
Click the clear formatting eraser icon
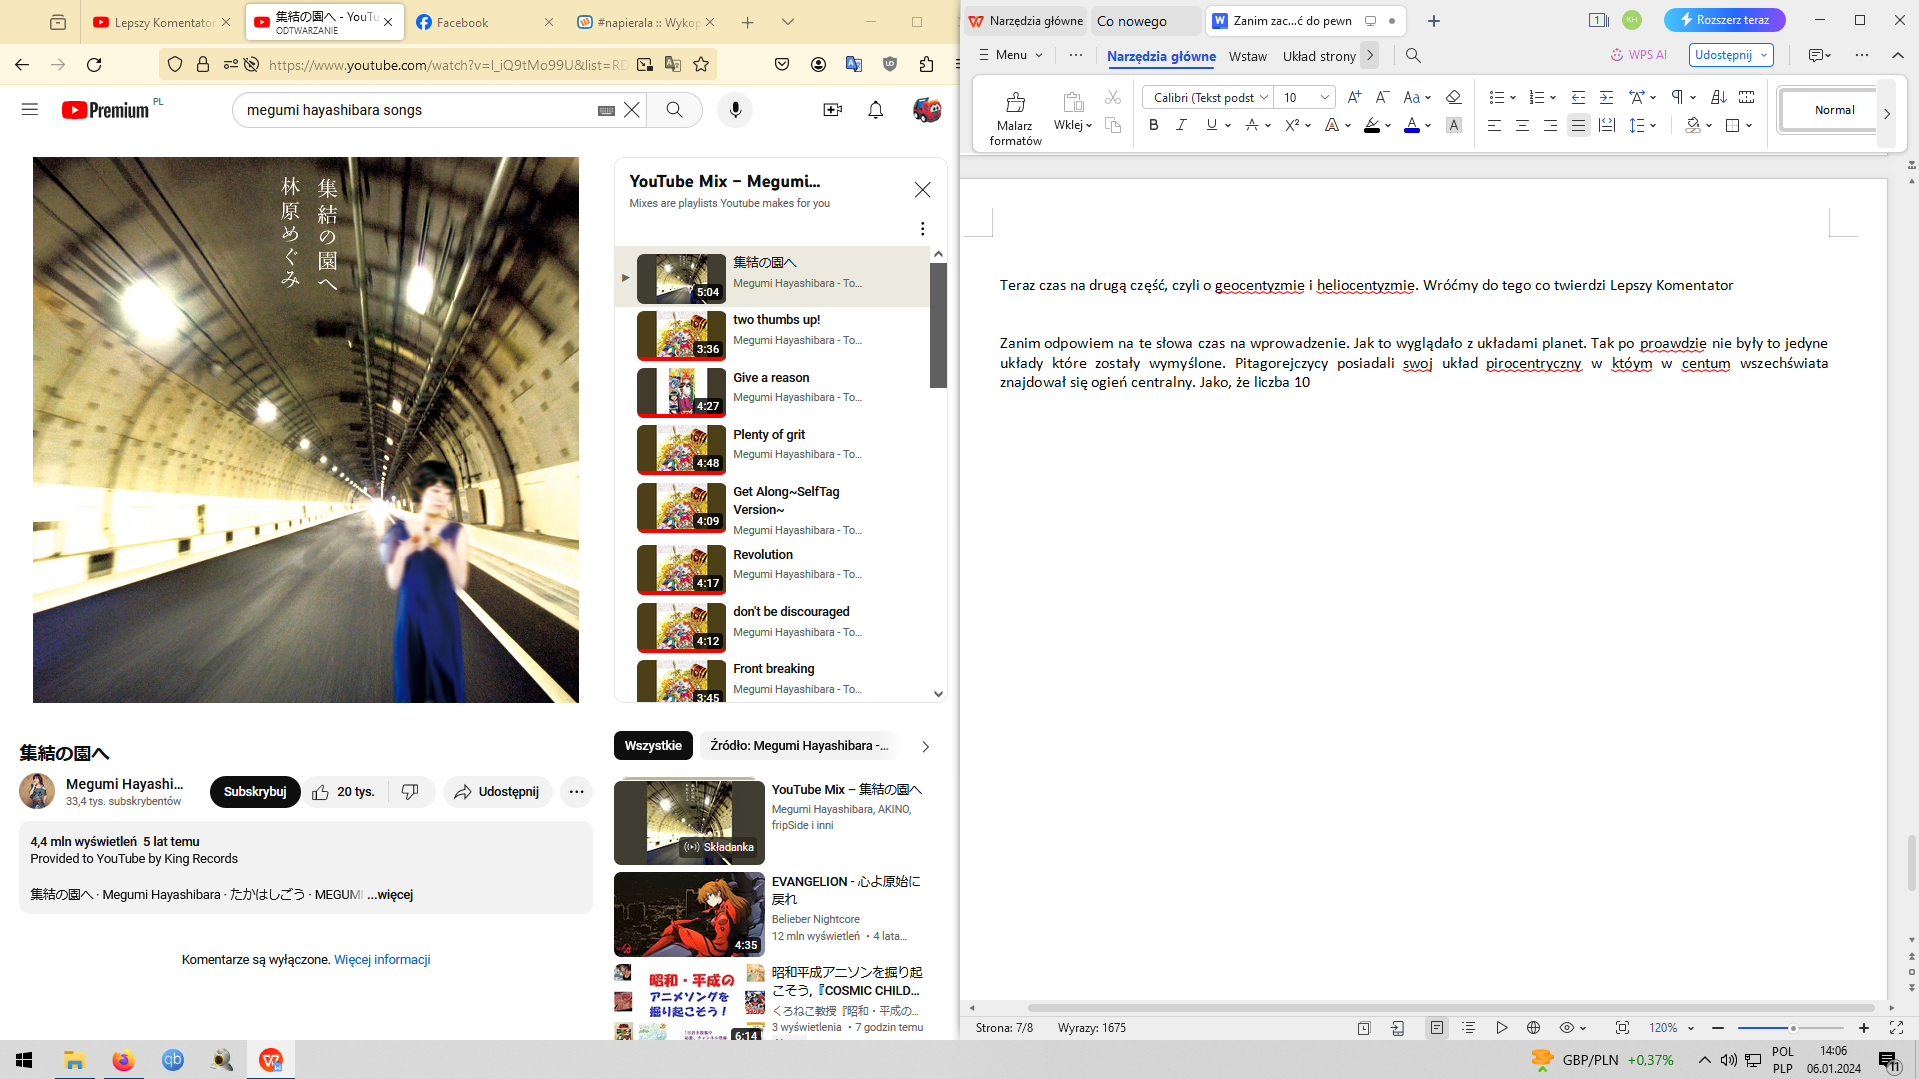[x=1453, y=97]
